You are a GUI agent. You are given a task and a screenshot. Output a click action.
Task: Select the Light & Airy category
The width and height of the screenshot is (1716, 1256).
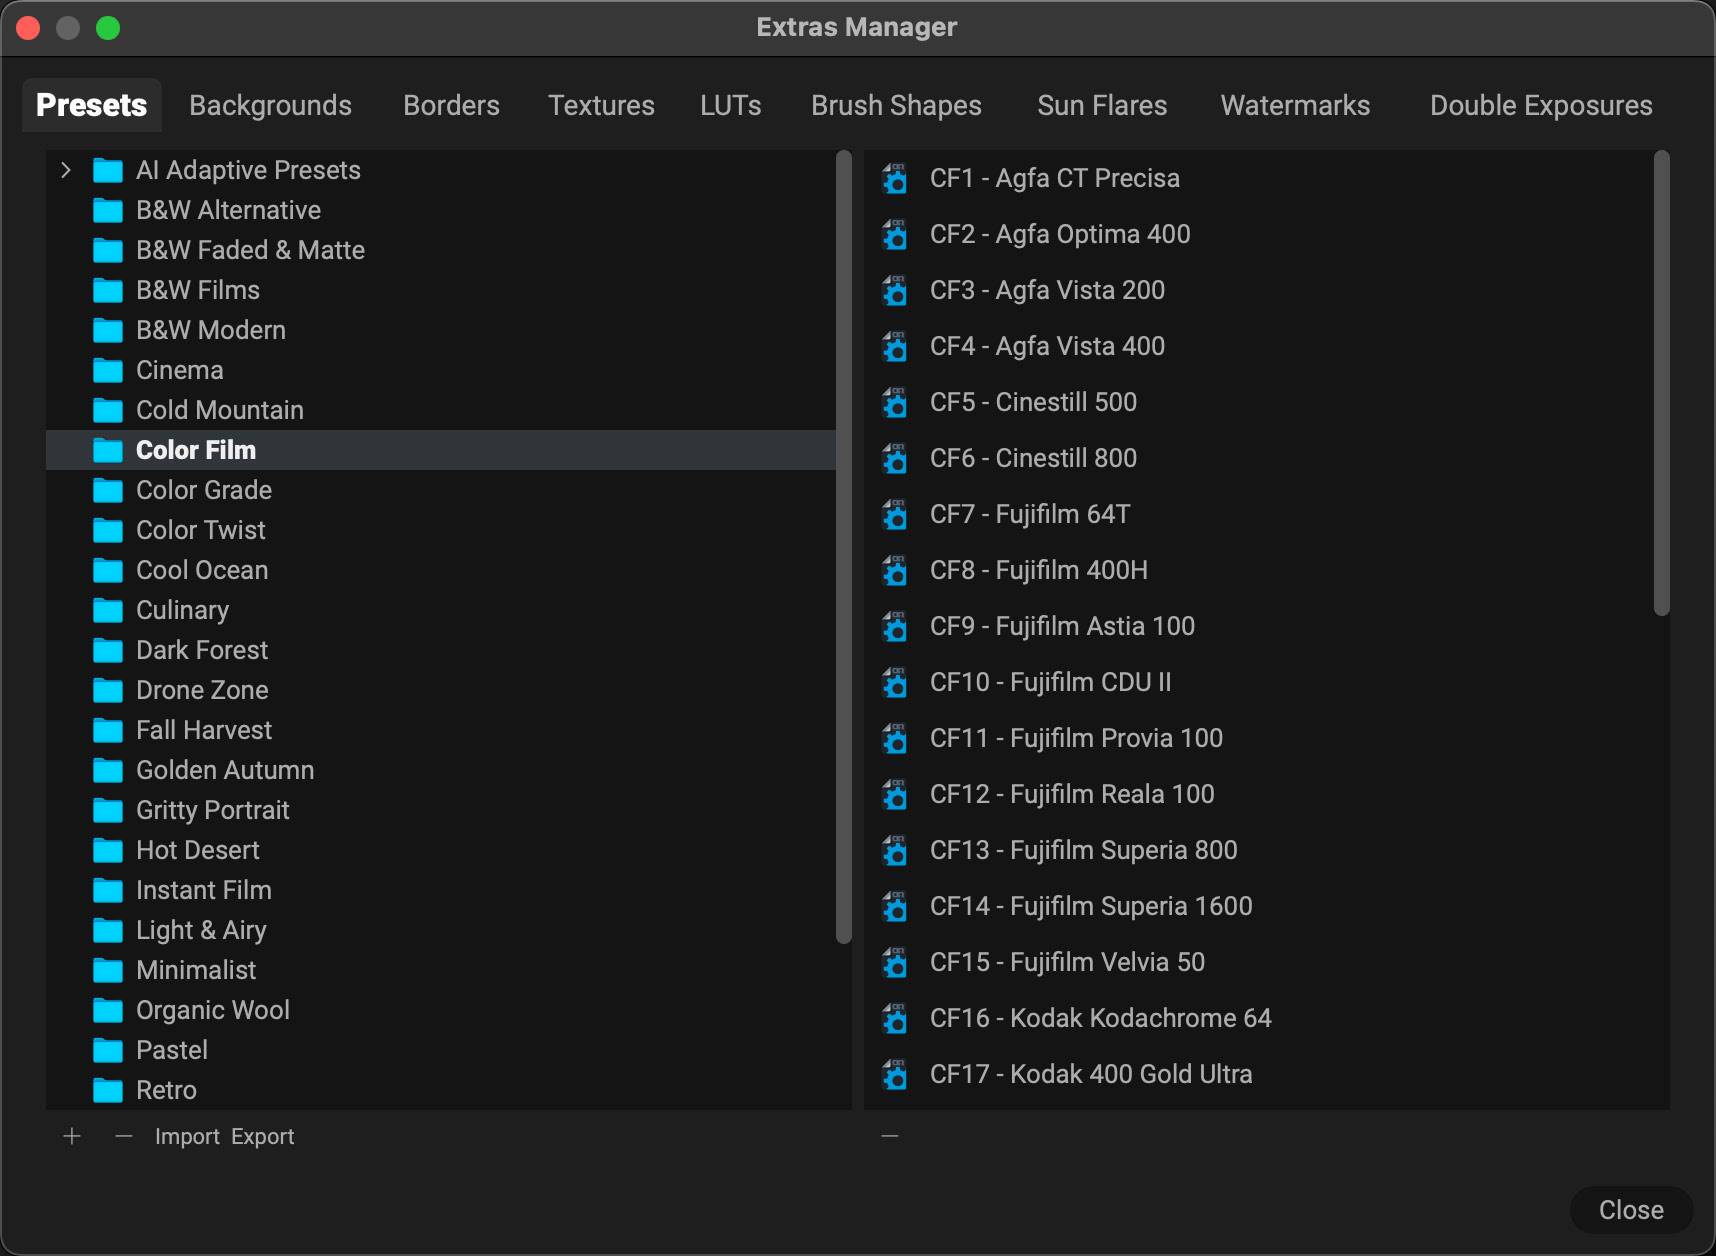[x=441, y=930]
